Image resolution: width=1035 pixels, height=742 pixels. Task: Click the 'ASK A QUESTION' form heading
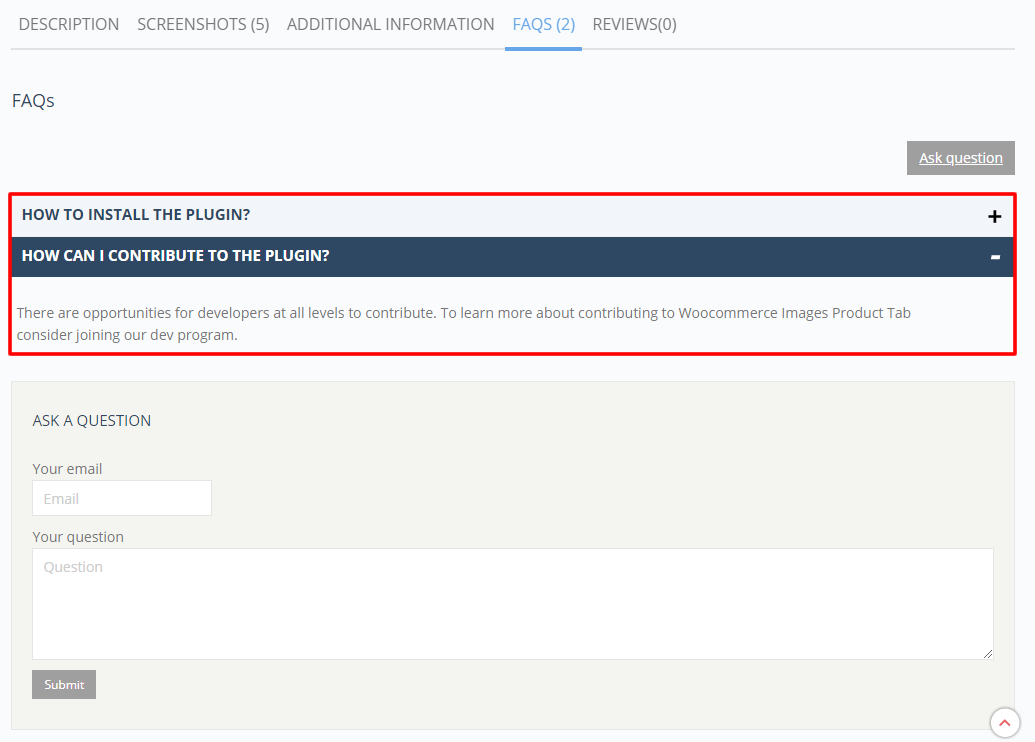coord(92,421)
